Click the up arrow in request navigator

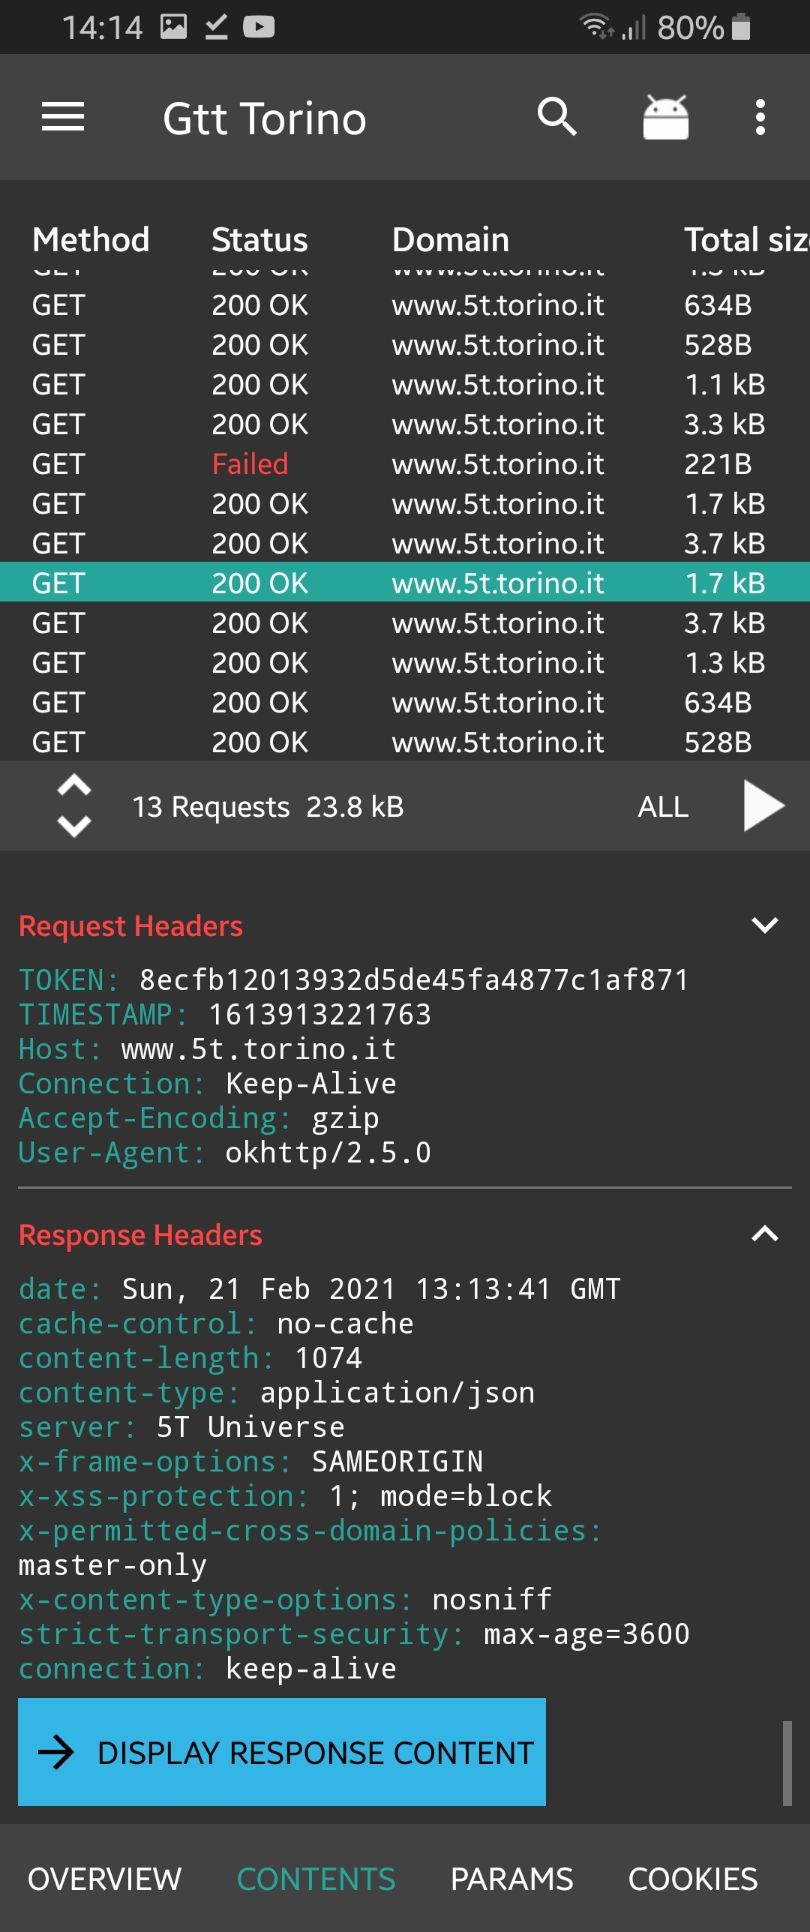[x=74, y=786]
